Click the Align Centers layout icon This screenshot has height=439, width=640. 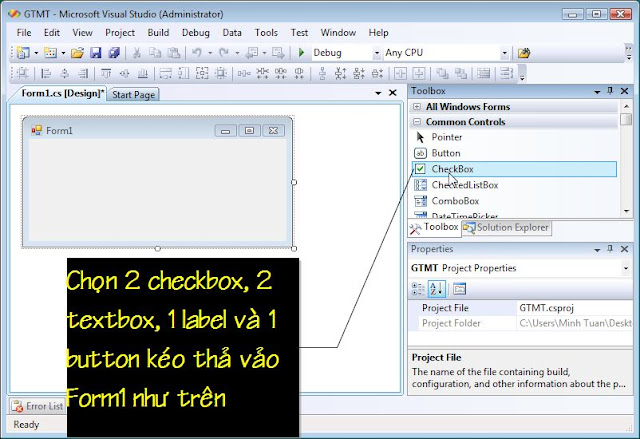coord(64,73)
